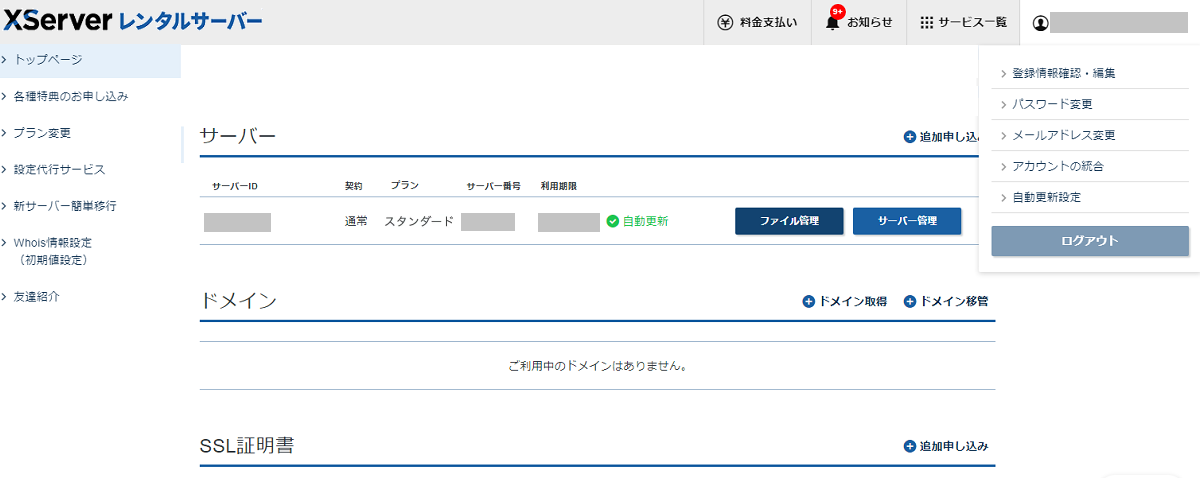Click the green 自動更新 status checkmark

click(613, 221)
